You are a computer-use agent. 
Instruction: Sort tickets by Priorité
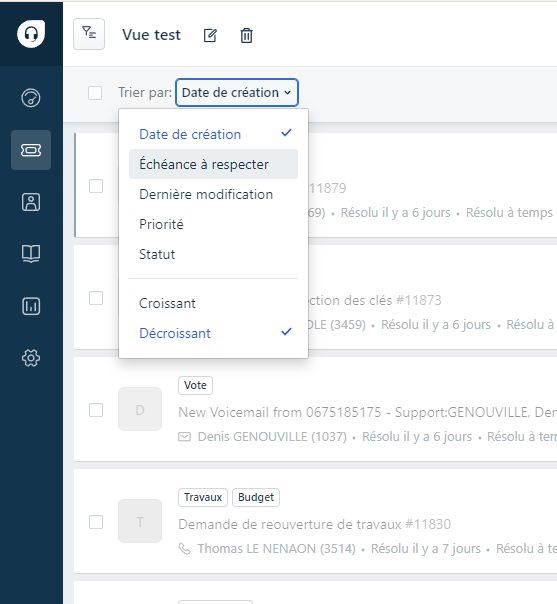[213, 224]
